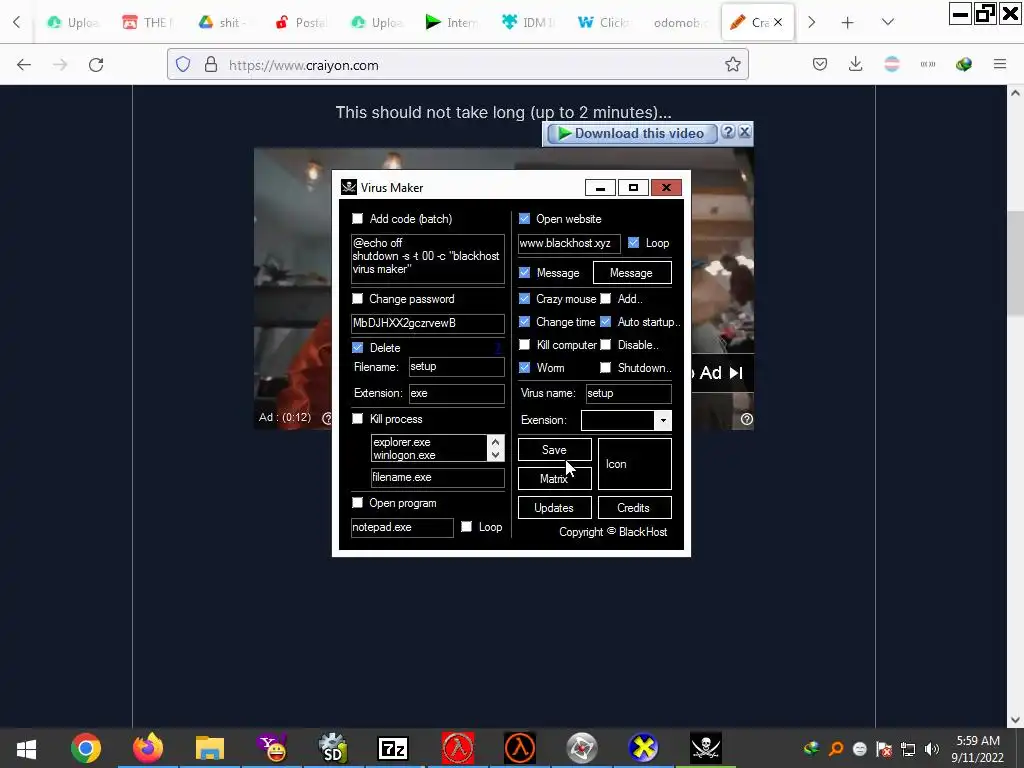Viewport: 1024px width, 768px height.
Task: Click the Virus name input field
Action: pyautogui.click(x=628, y=393)
